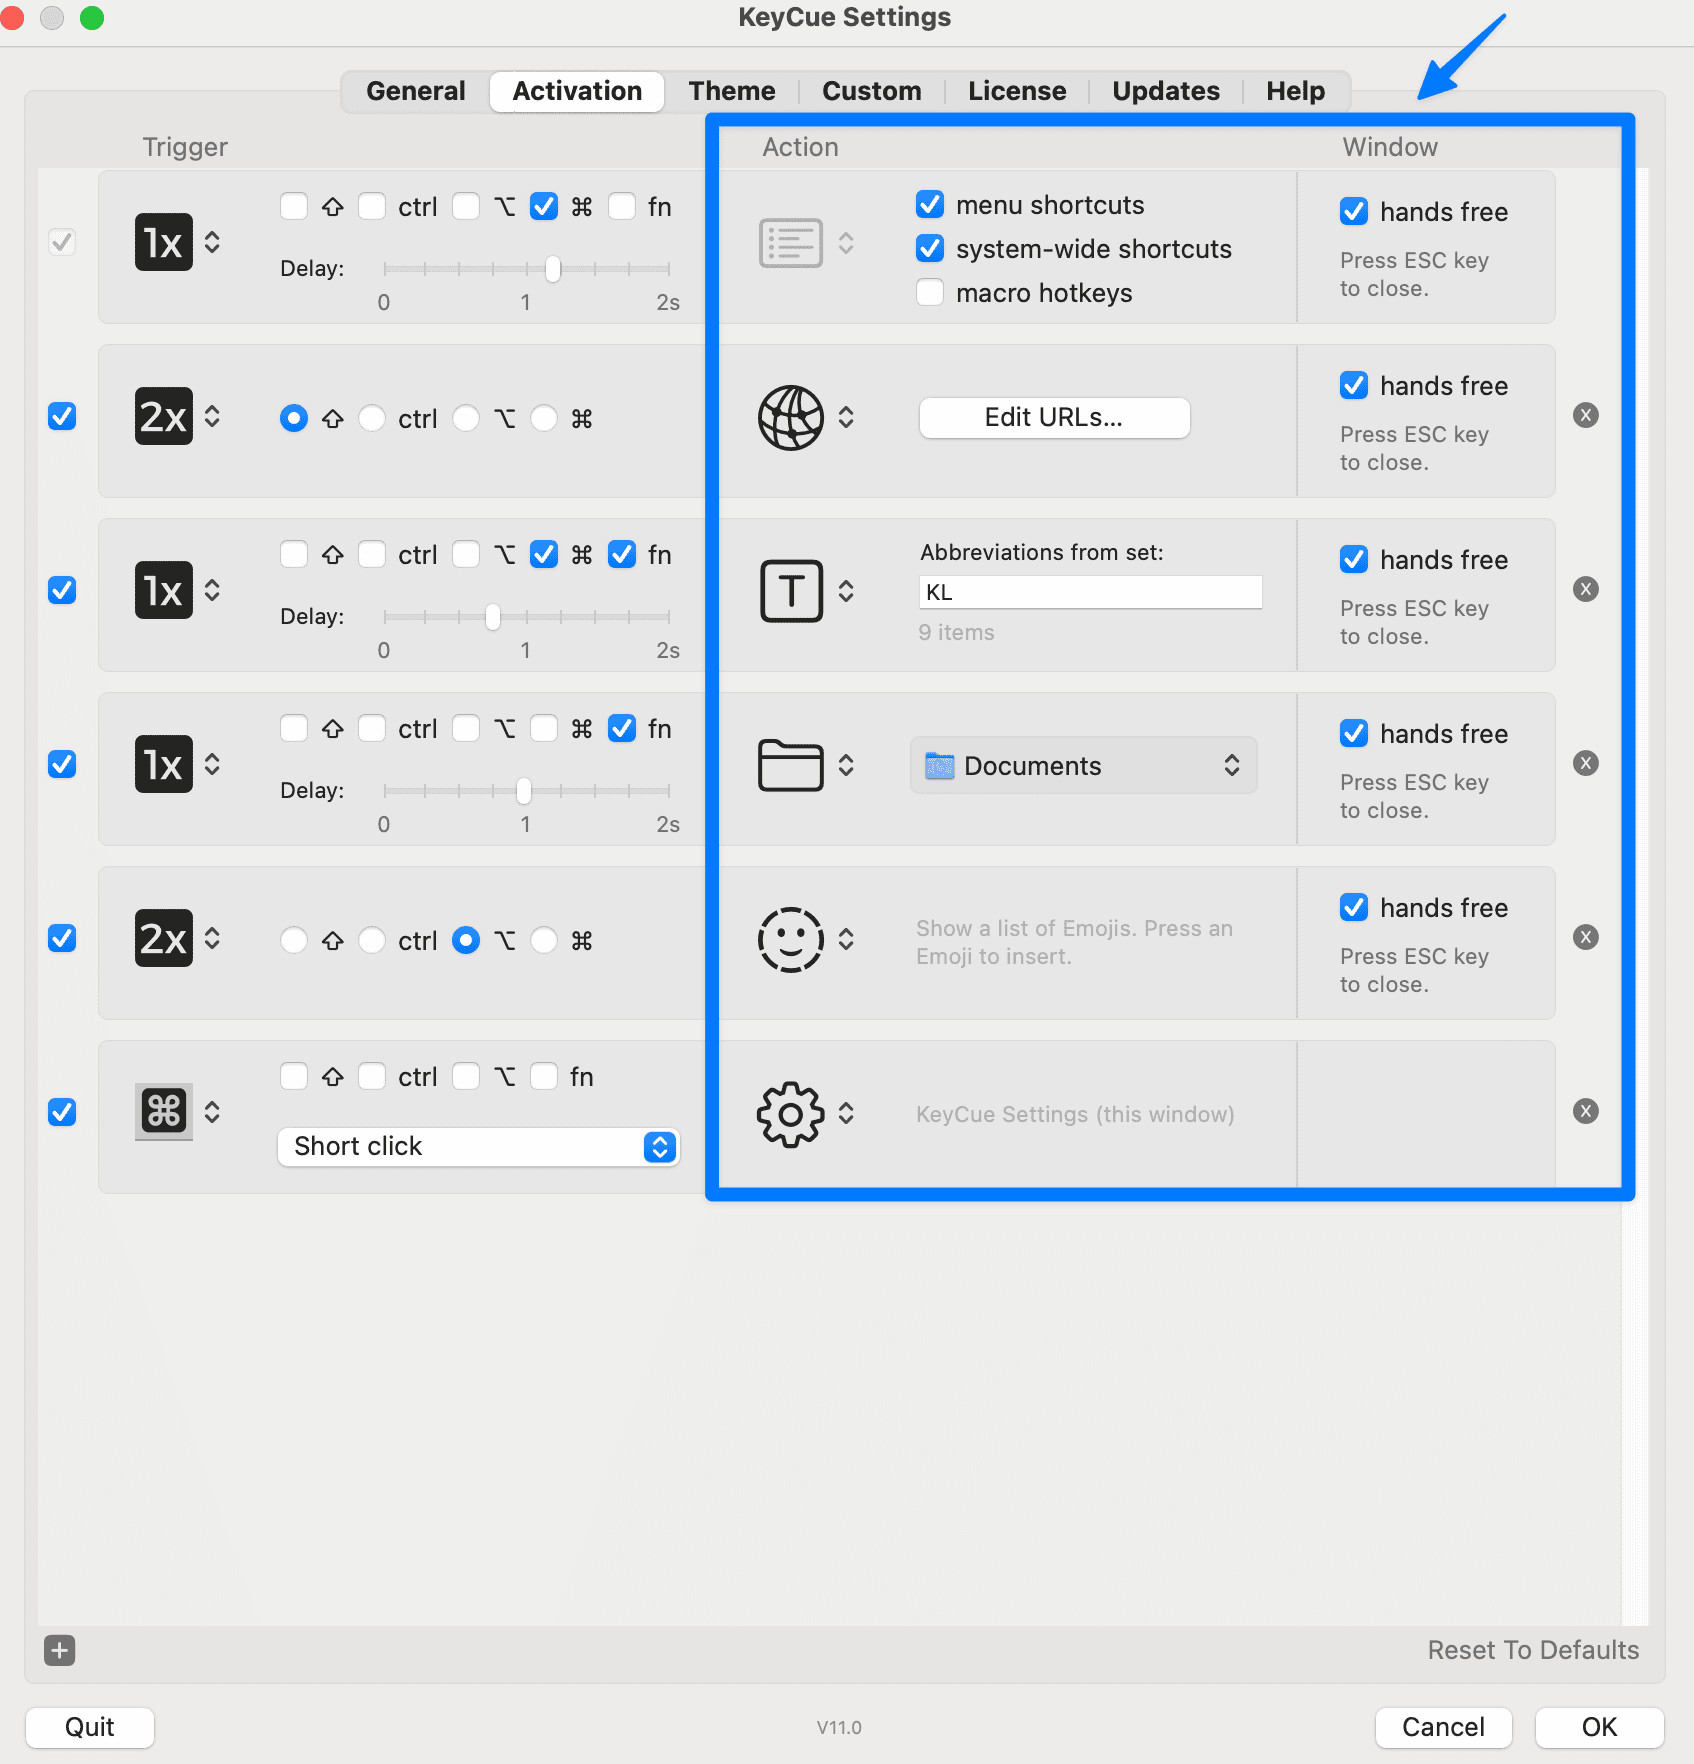Open action type stepper next to folder icon
Viewport: 1694px width, 1764px height.
[846, 765]
